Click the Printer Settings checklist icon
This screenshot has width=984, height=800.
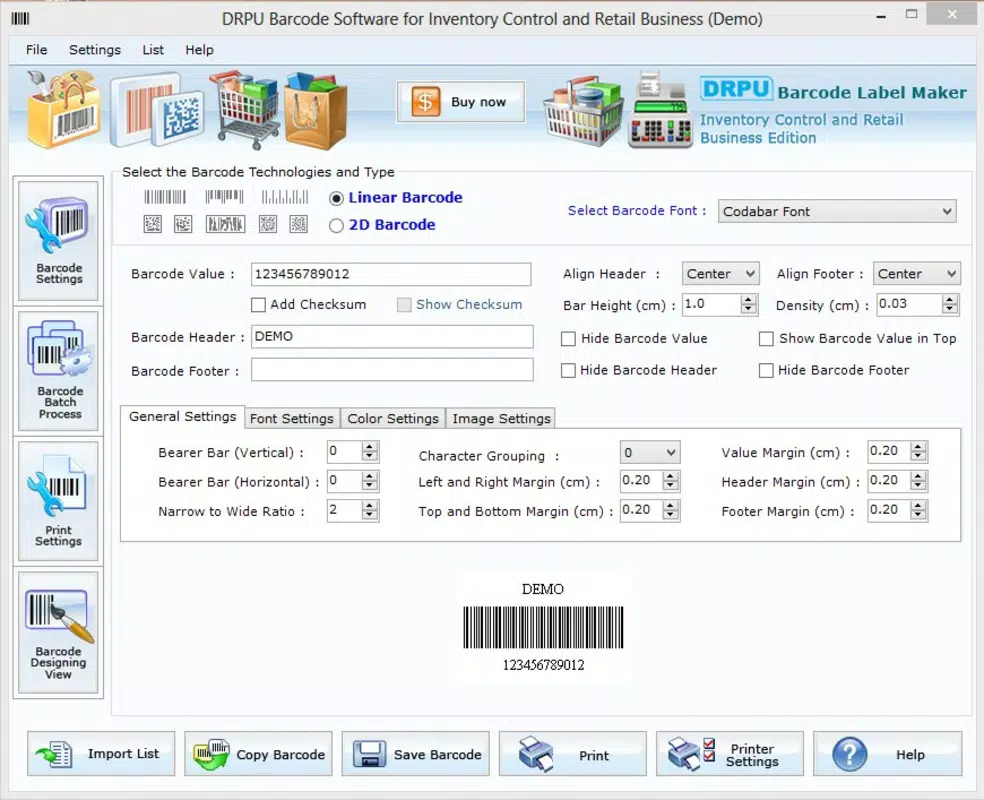coord(692,754)
